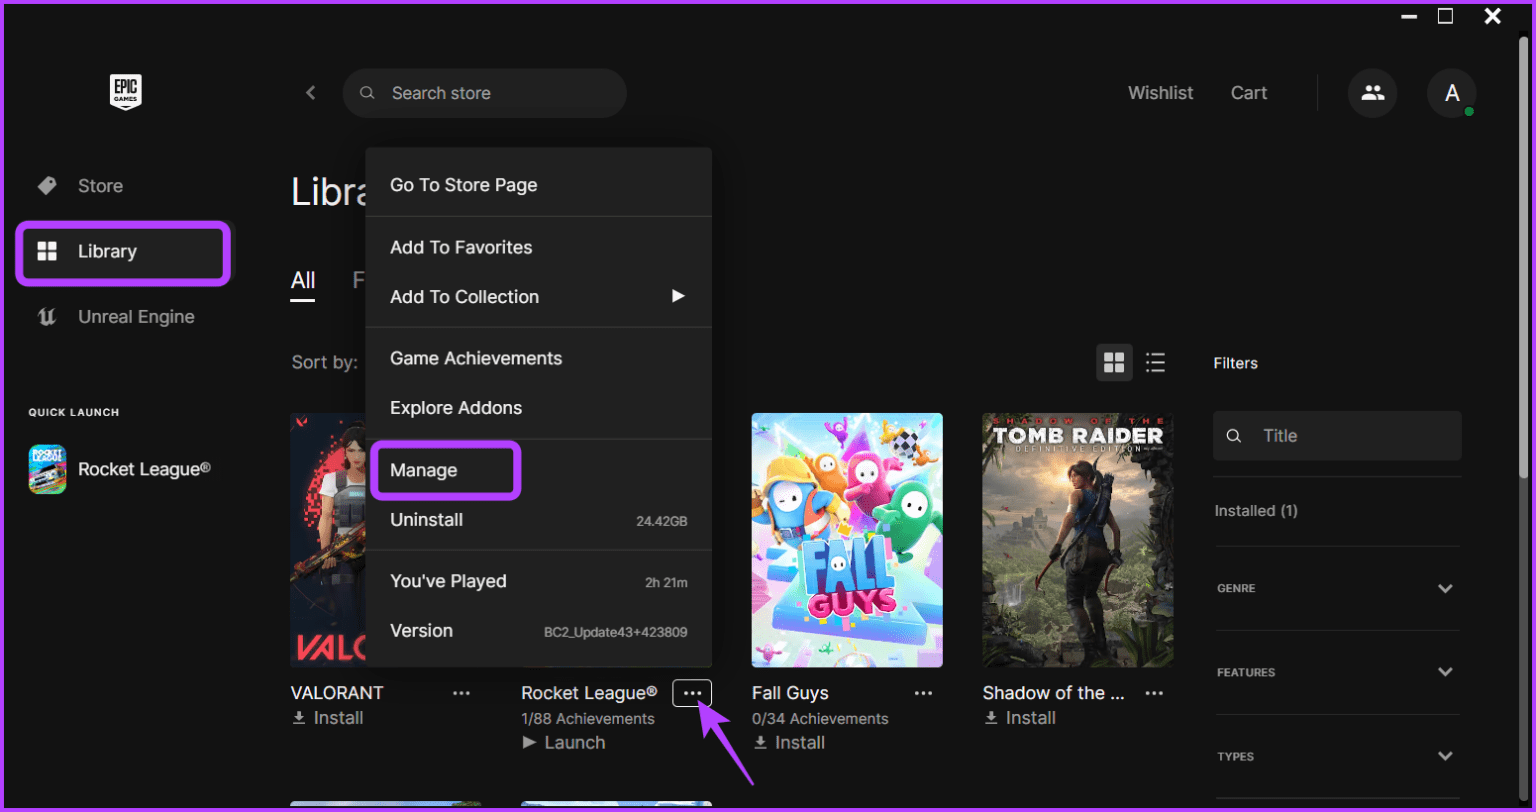Install VALORANT from its card

coord(327,718)
